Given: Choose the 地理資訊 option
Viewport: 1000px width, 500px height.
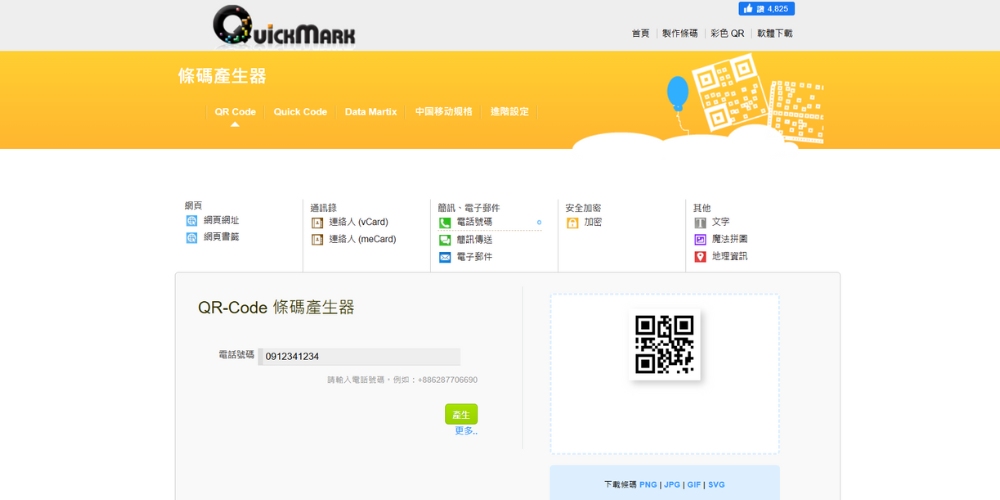Looking at the screenshot, I should pos(730,256).
